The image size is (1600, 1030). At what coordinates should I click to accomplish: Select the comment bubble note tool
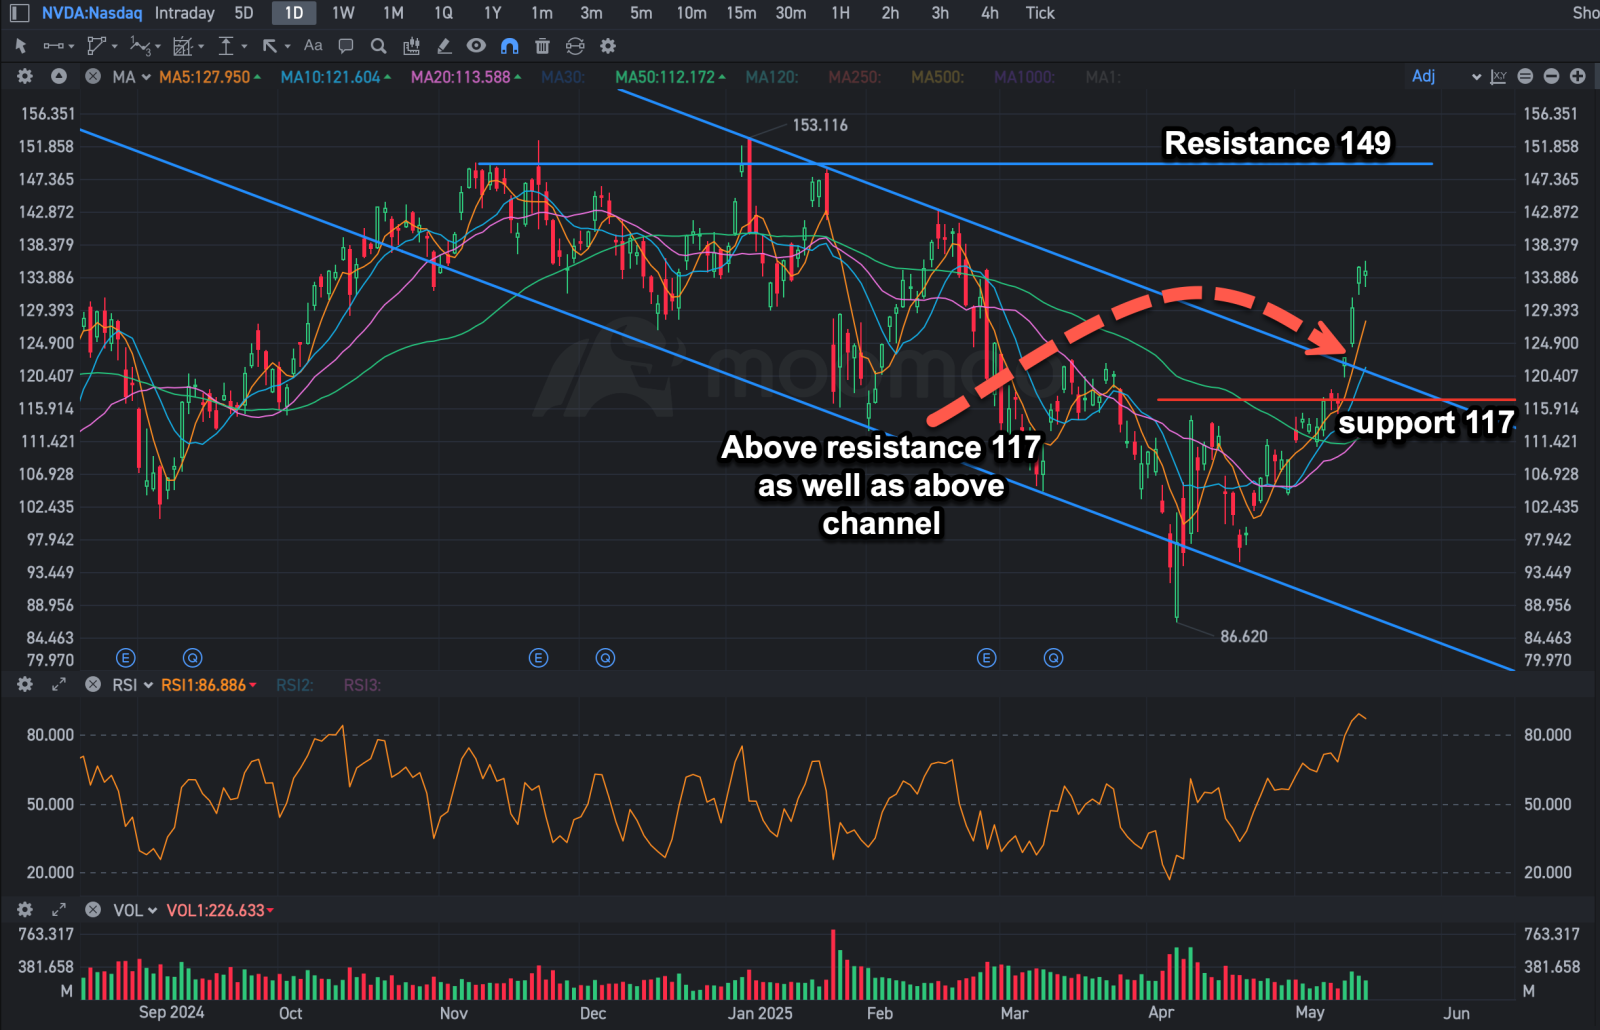[x=346, y=46]
